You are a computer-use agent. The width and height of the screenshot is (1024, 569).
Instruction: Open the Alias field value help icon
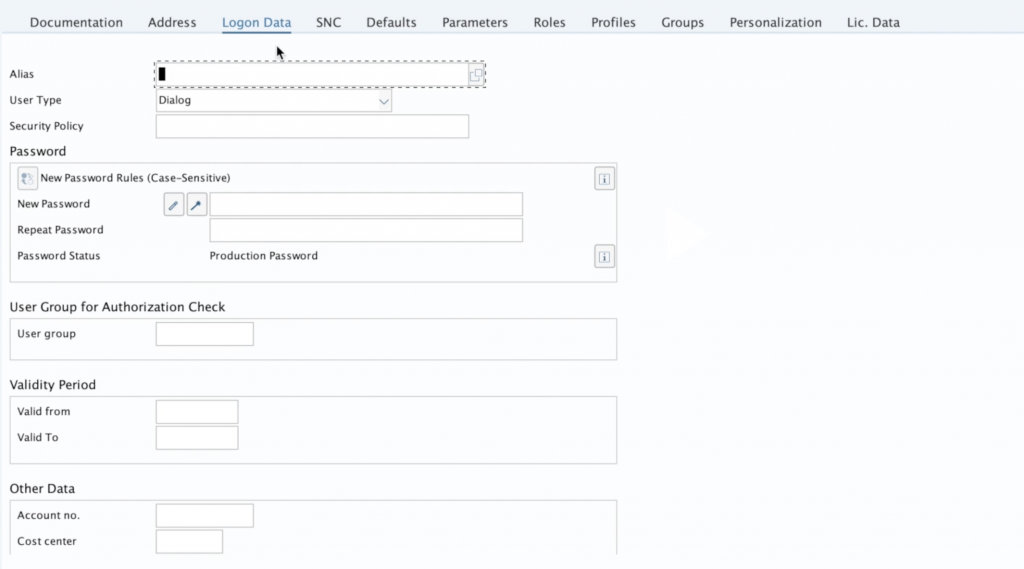476,74
